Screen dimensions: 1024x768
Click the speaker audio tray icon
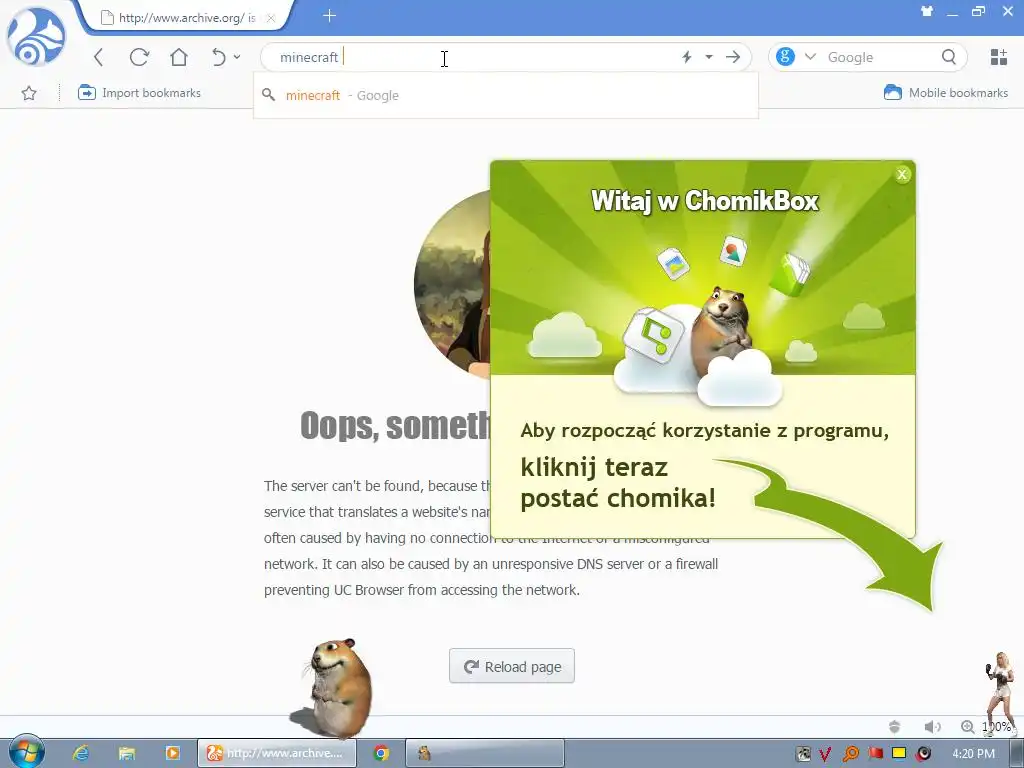tap(923, 754)
